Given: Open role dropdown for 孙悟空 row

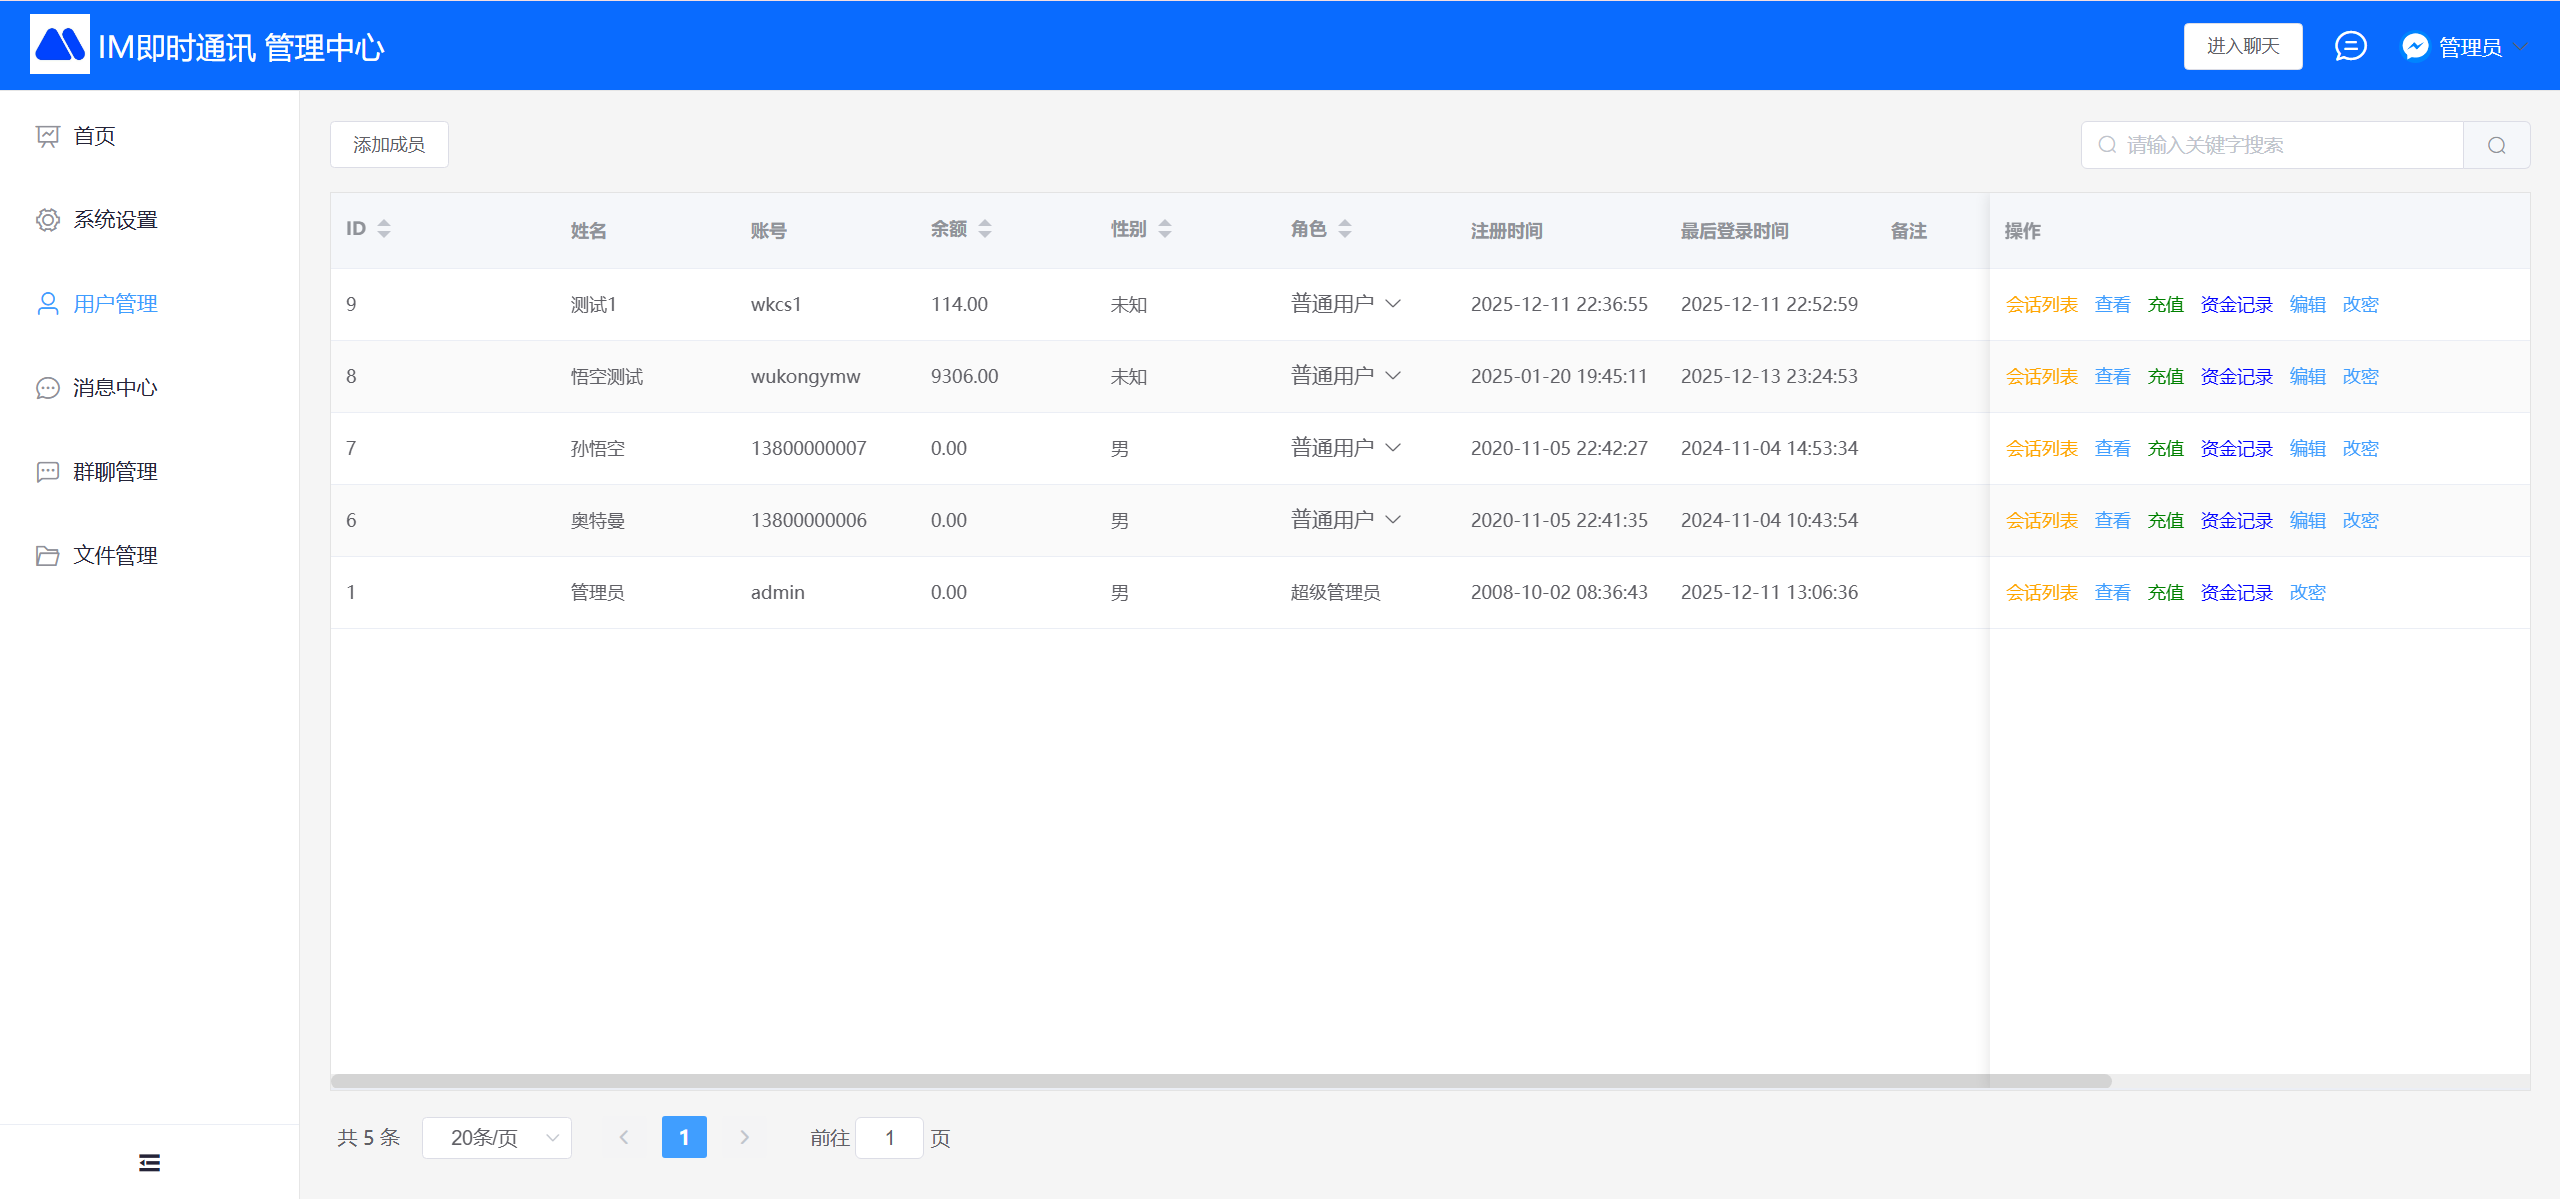Looking at the screenshot, I should pos(1393,447).
